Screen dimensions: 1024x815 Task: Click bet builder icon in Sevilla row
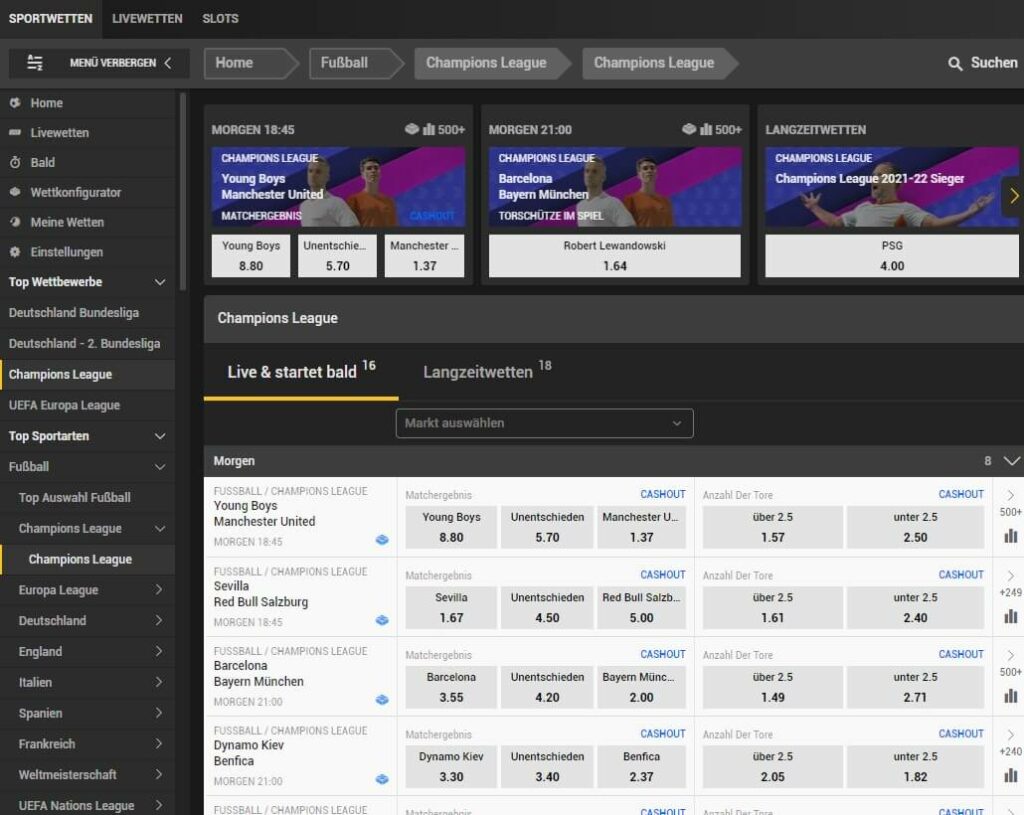coord(382,620)
